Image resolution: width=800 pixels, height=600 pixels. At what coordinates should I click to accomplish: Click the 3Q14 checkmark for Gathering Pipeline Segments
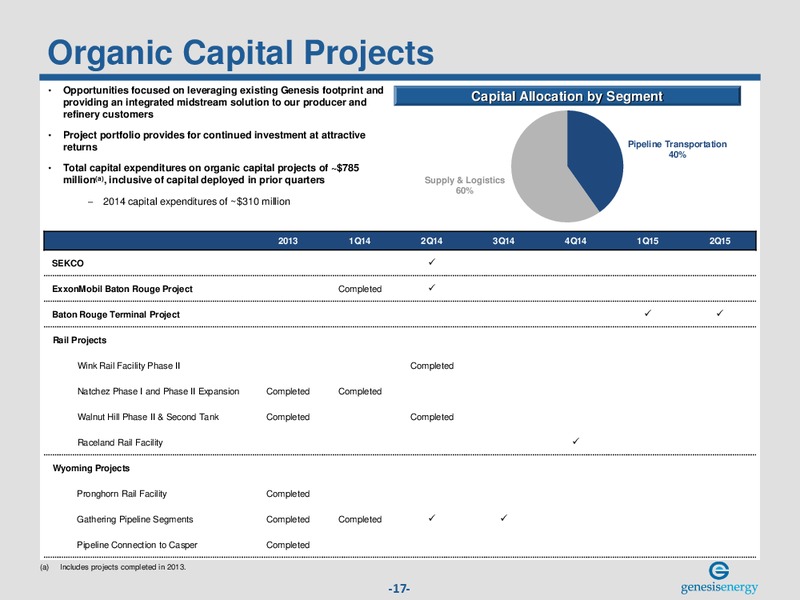point(504,518)
